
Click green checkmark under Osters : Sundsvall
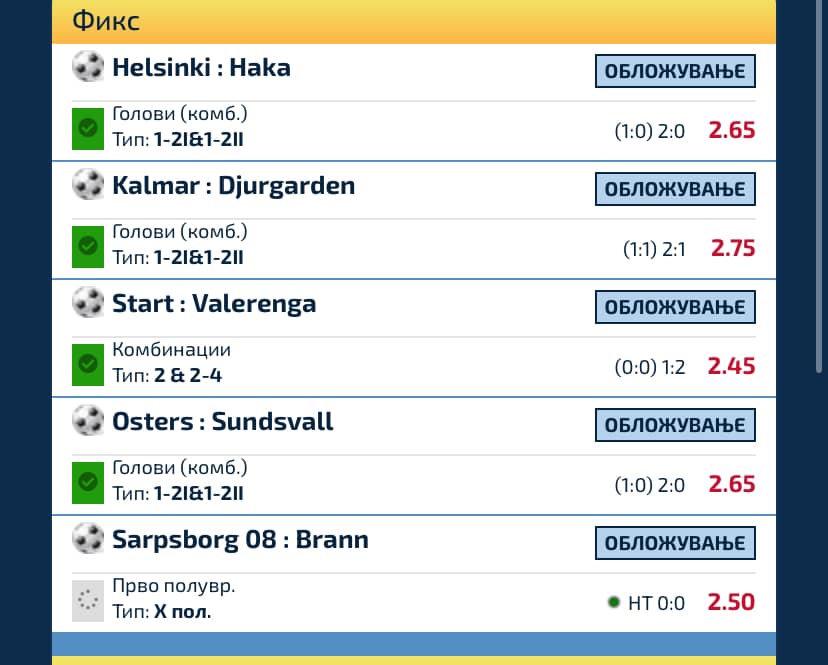88,483
